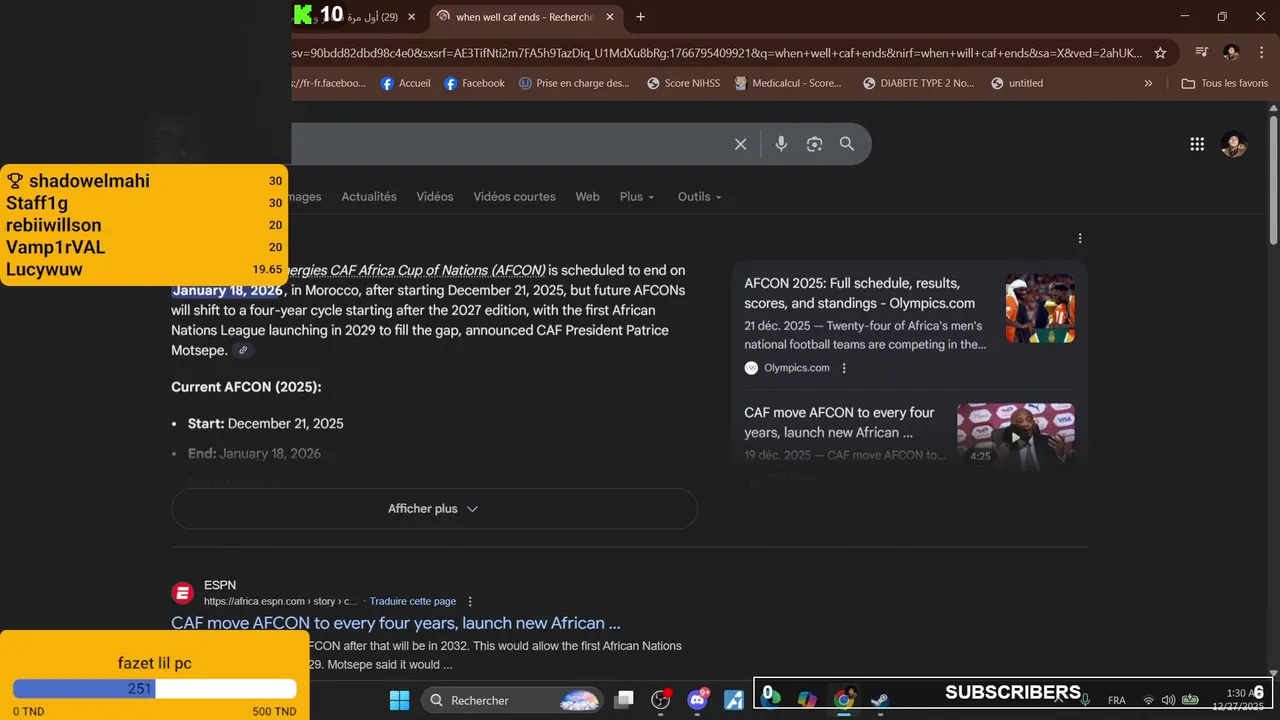The width and height of the screenshot is (1280, 720).
Task: Open the untitled bookmark
Action: (x=1017, y=84)
